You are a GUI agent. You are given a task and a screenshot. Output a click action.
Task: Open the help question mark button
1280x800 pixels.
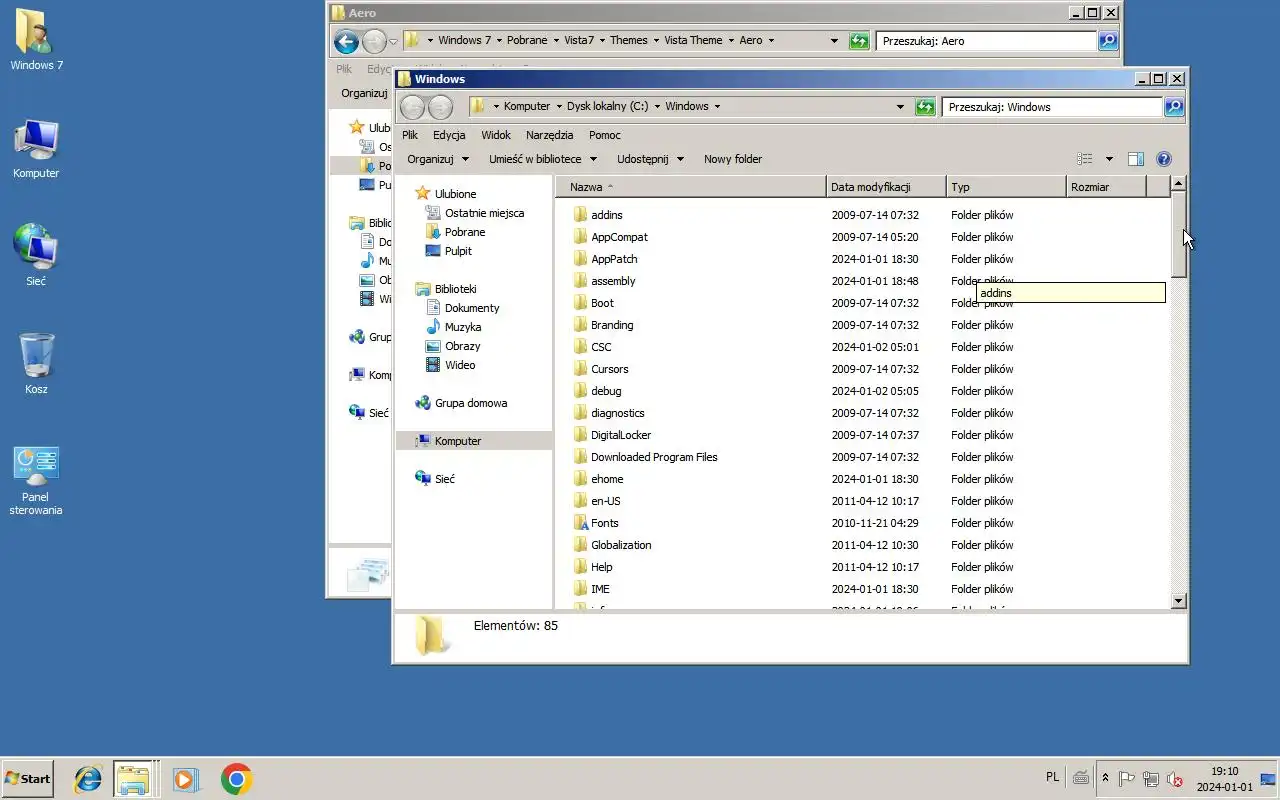point(1164,159)
